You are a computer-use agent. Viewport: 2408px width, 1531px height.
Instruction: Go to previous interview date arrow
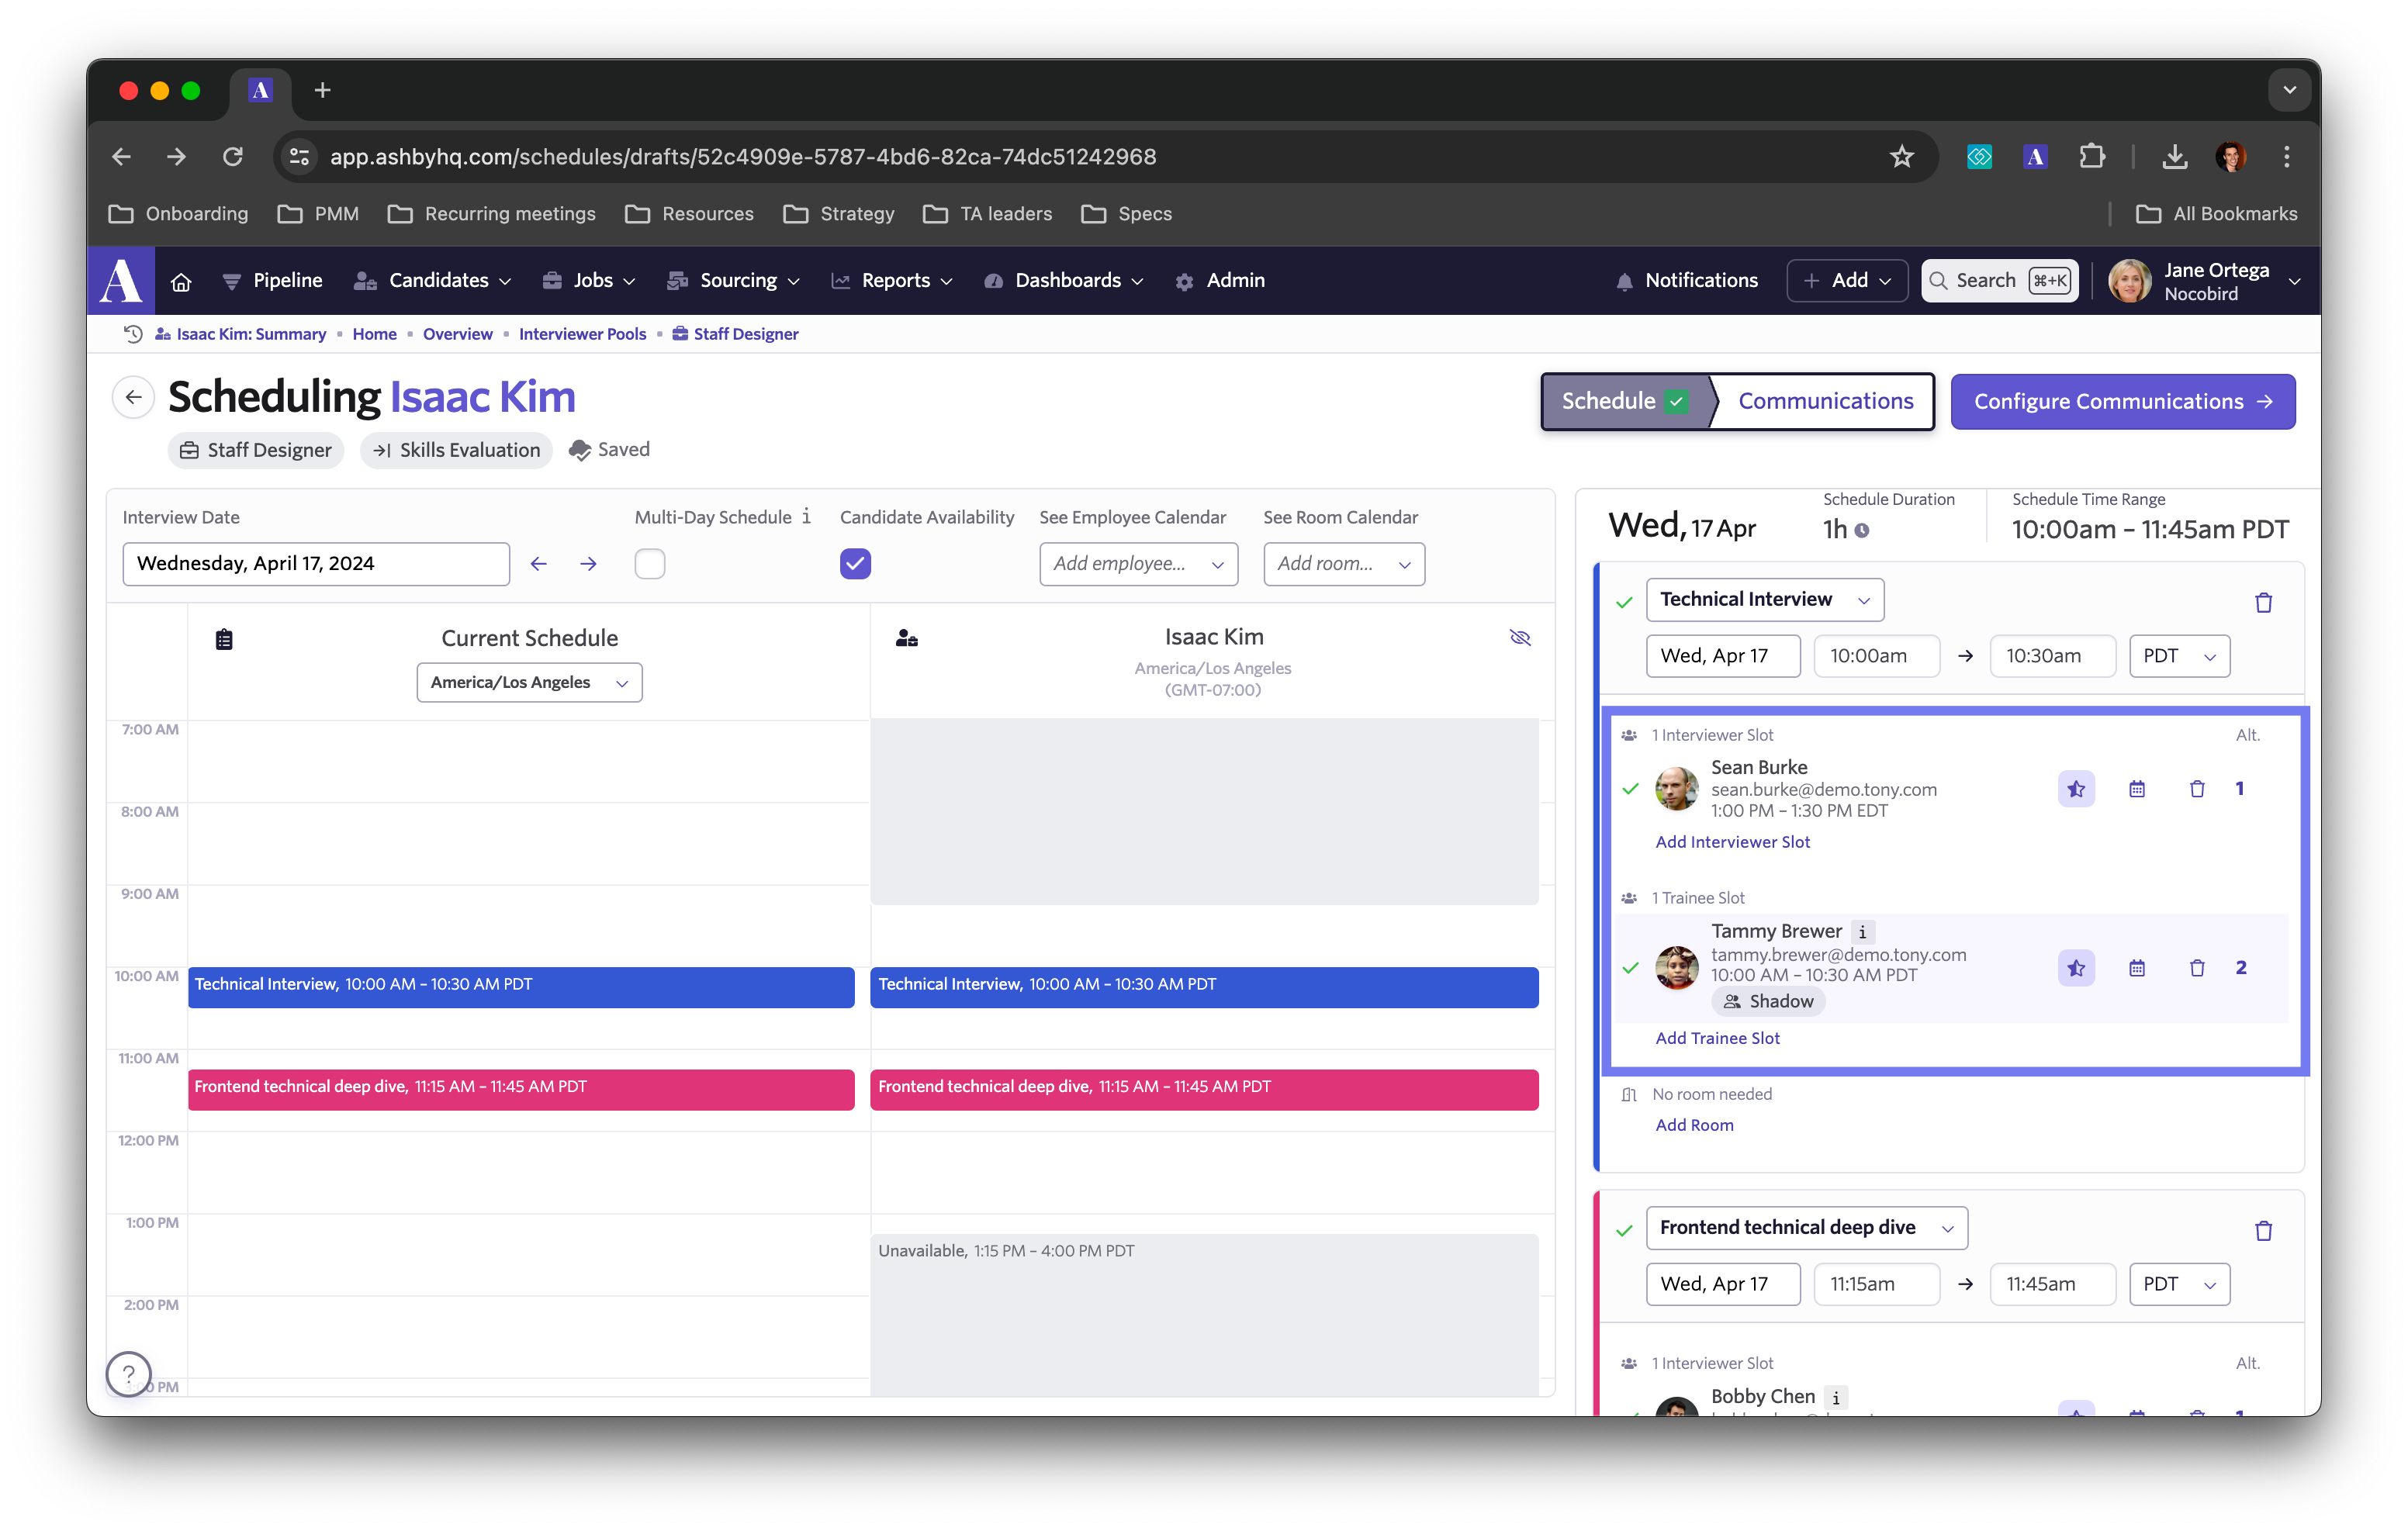coord(538,564)
